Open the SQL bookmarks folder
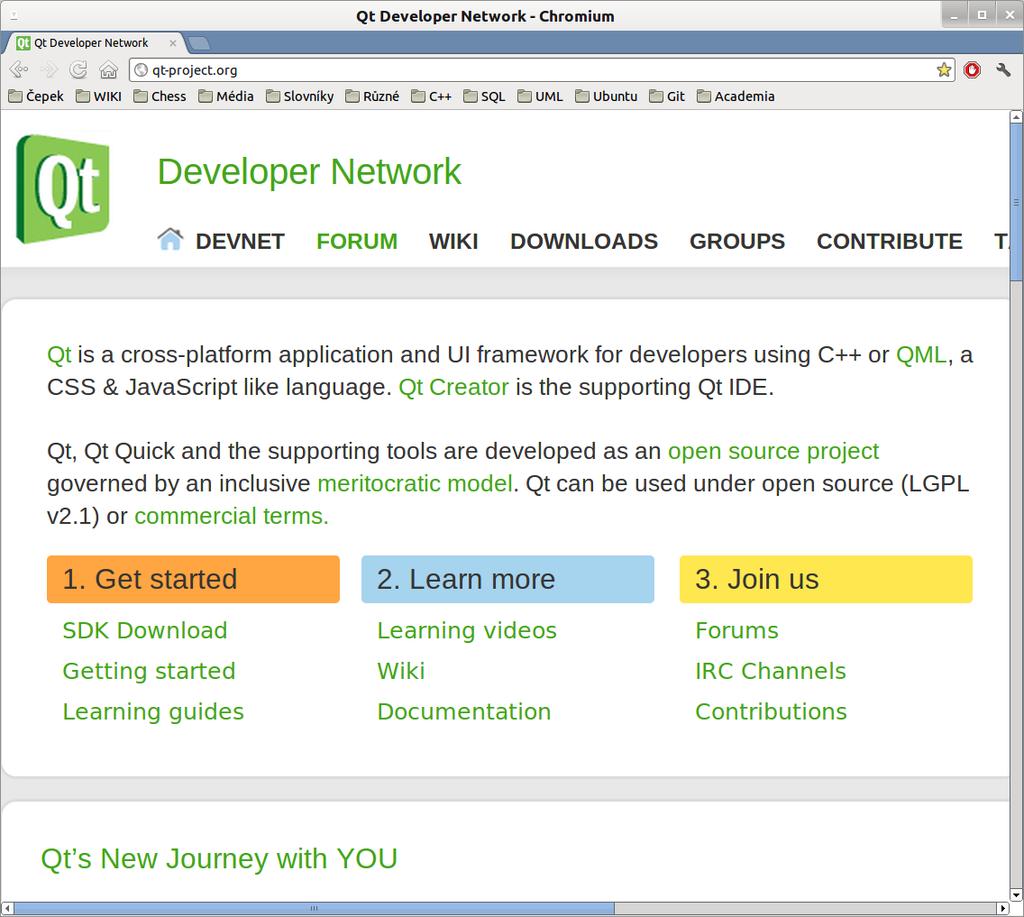This screenshot has width=1024, height=917. click(x=484, y=96)
